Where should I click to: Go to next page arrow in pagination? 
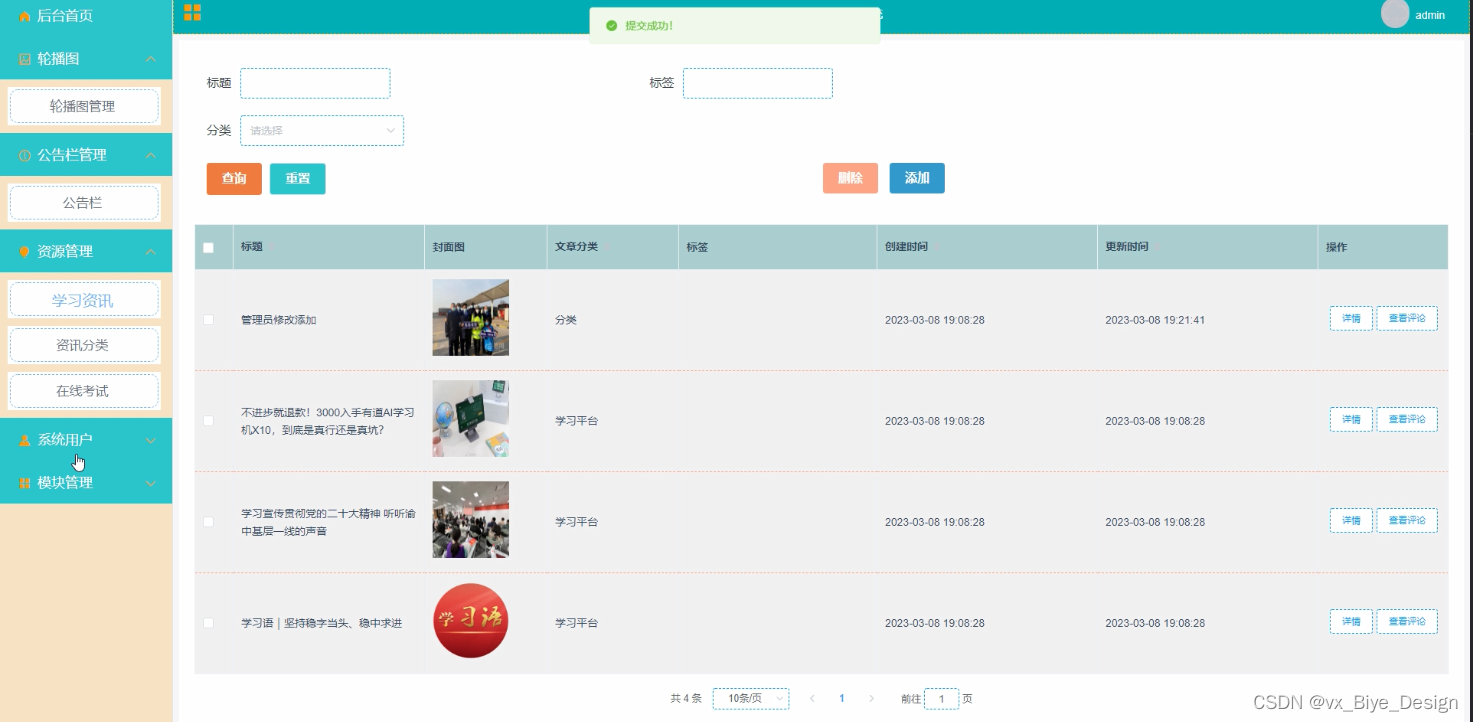coord(872,698)
